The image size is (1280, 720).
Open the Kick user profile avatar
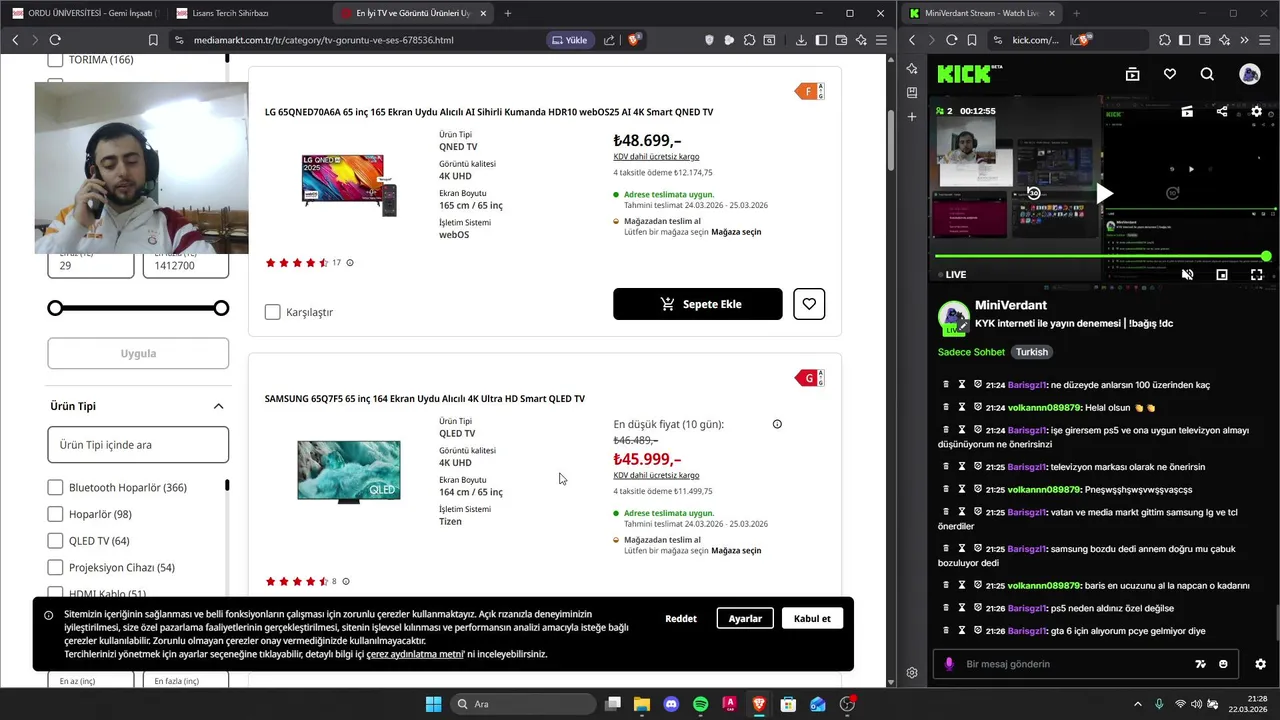[1250, 74]
